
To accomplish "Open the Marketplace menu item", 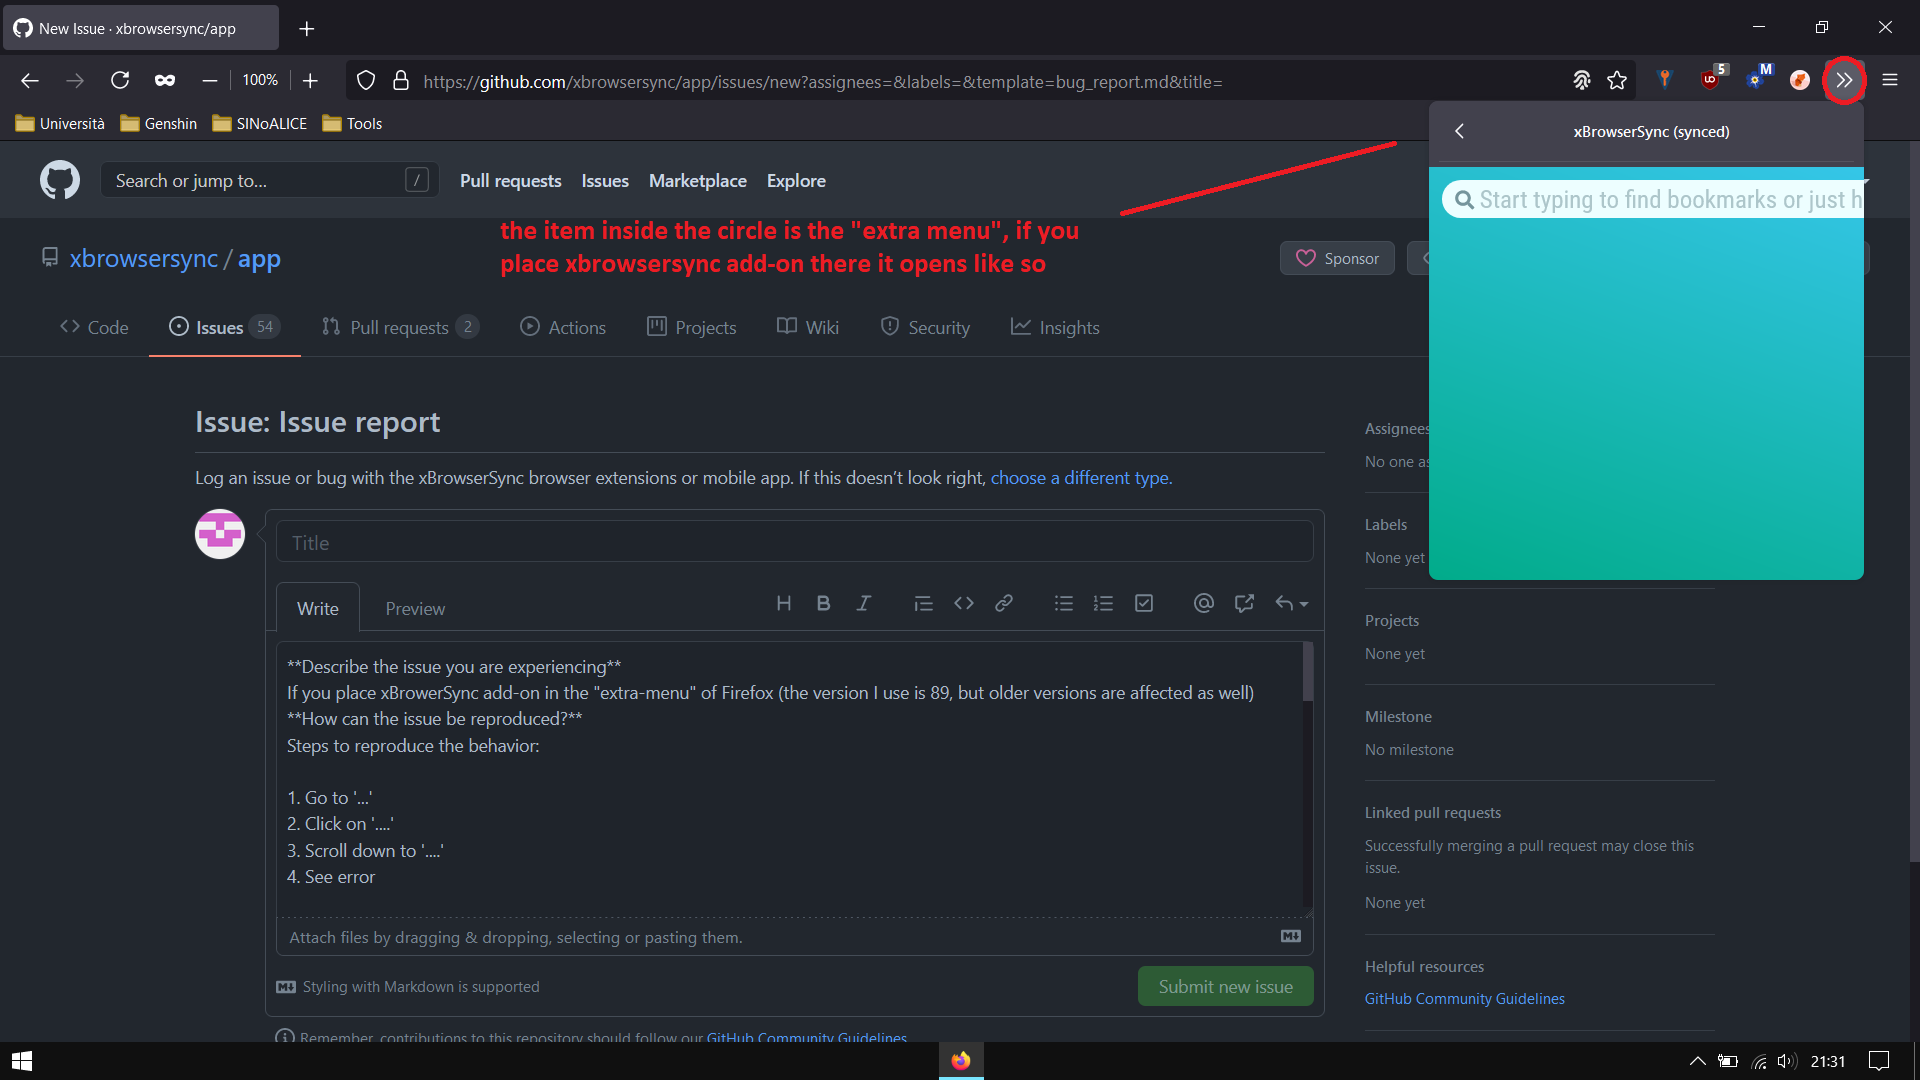I will 697,181.
